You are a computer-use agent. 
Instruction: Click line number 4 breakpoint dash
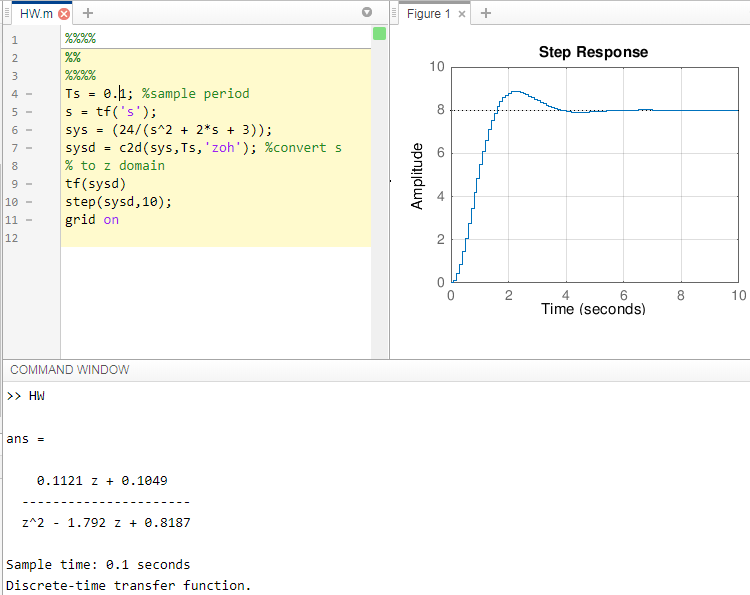point(29,94)
